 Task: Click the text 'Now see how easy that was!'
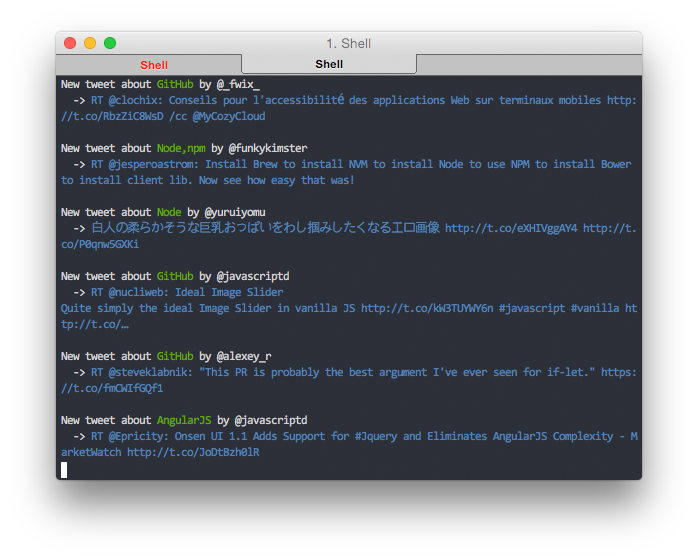(276, 180)
